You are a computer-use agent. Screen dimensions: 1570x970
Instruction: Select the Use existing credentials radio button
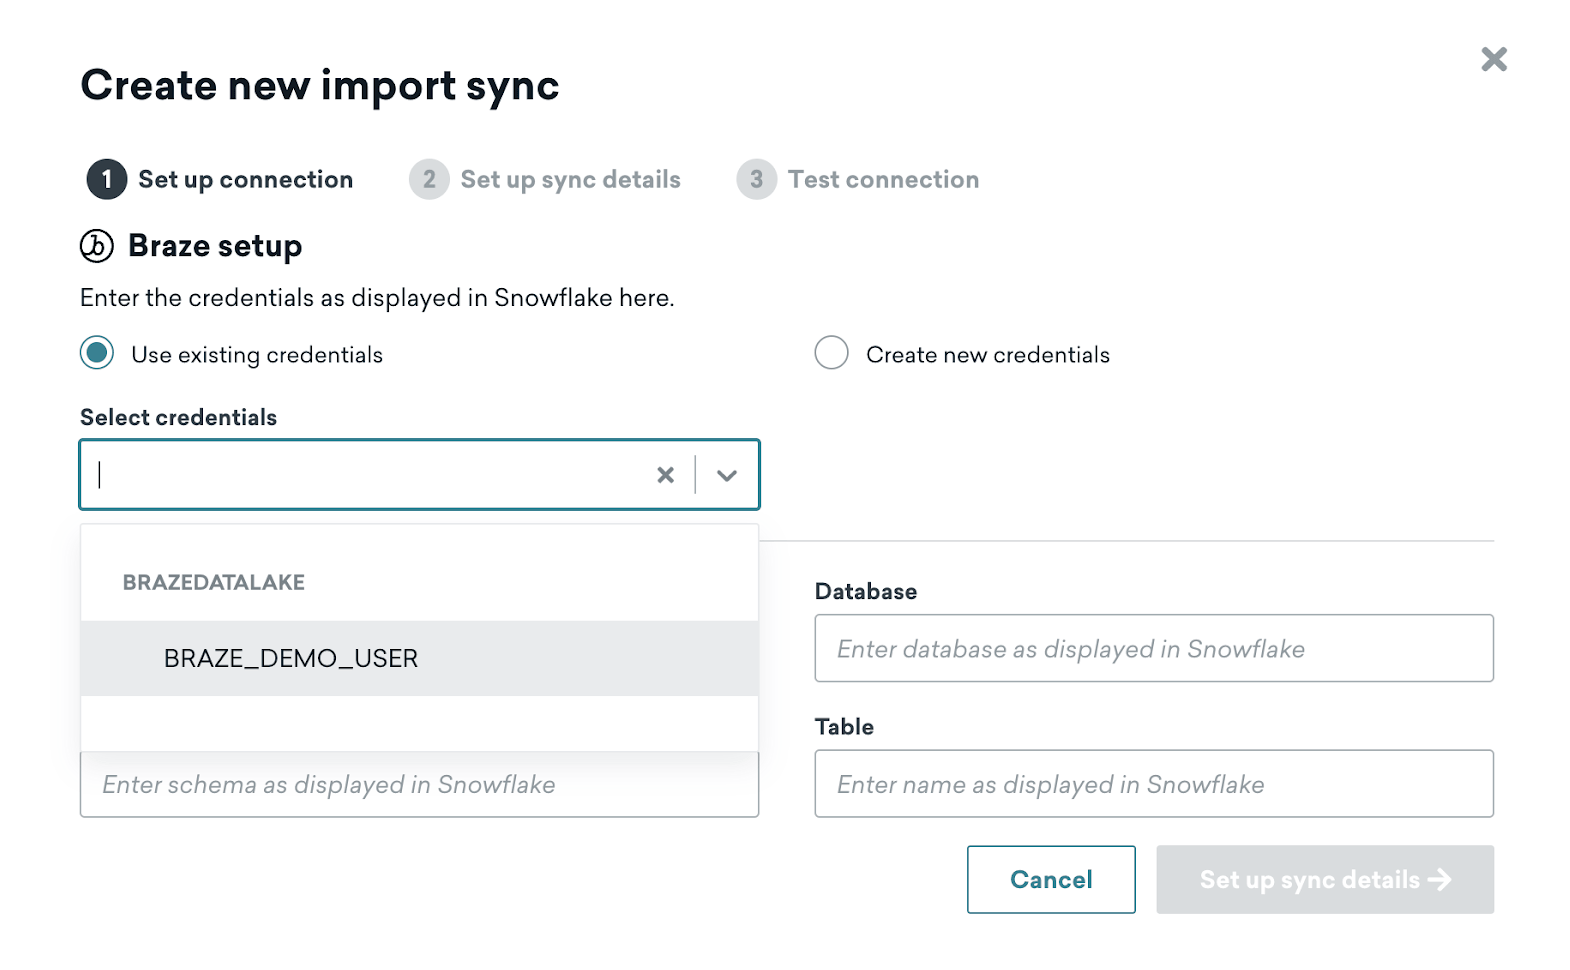(97, 354)
